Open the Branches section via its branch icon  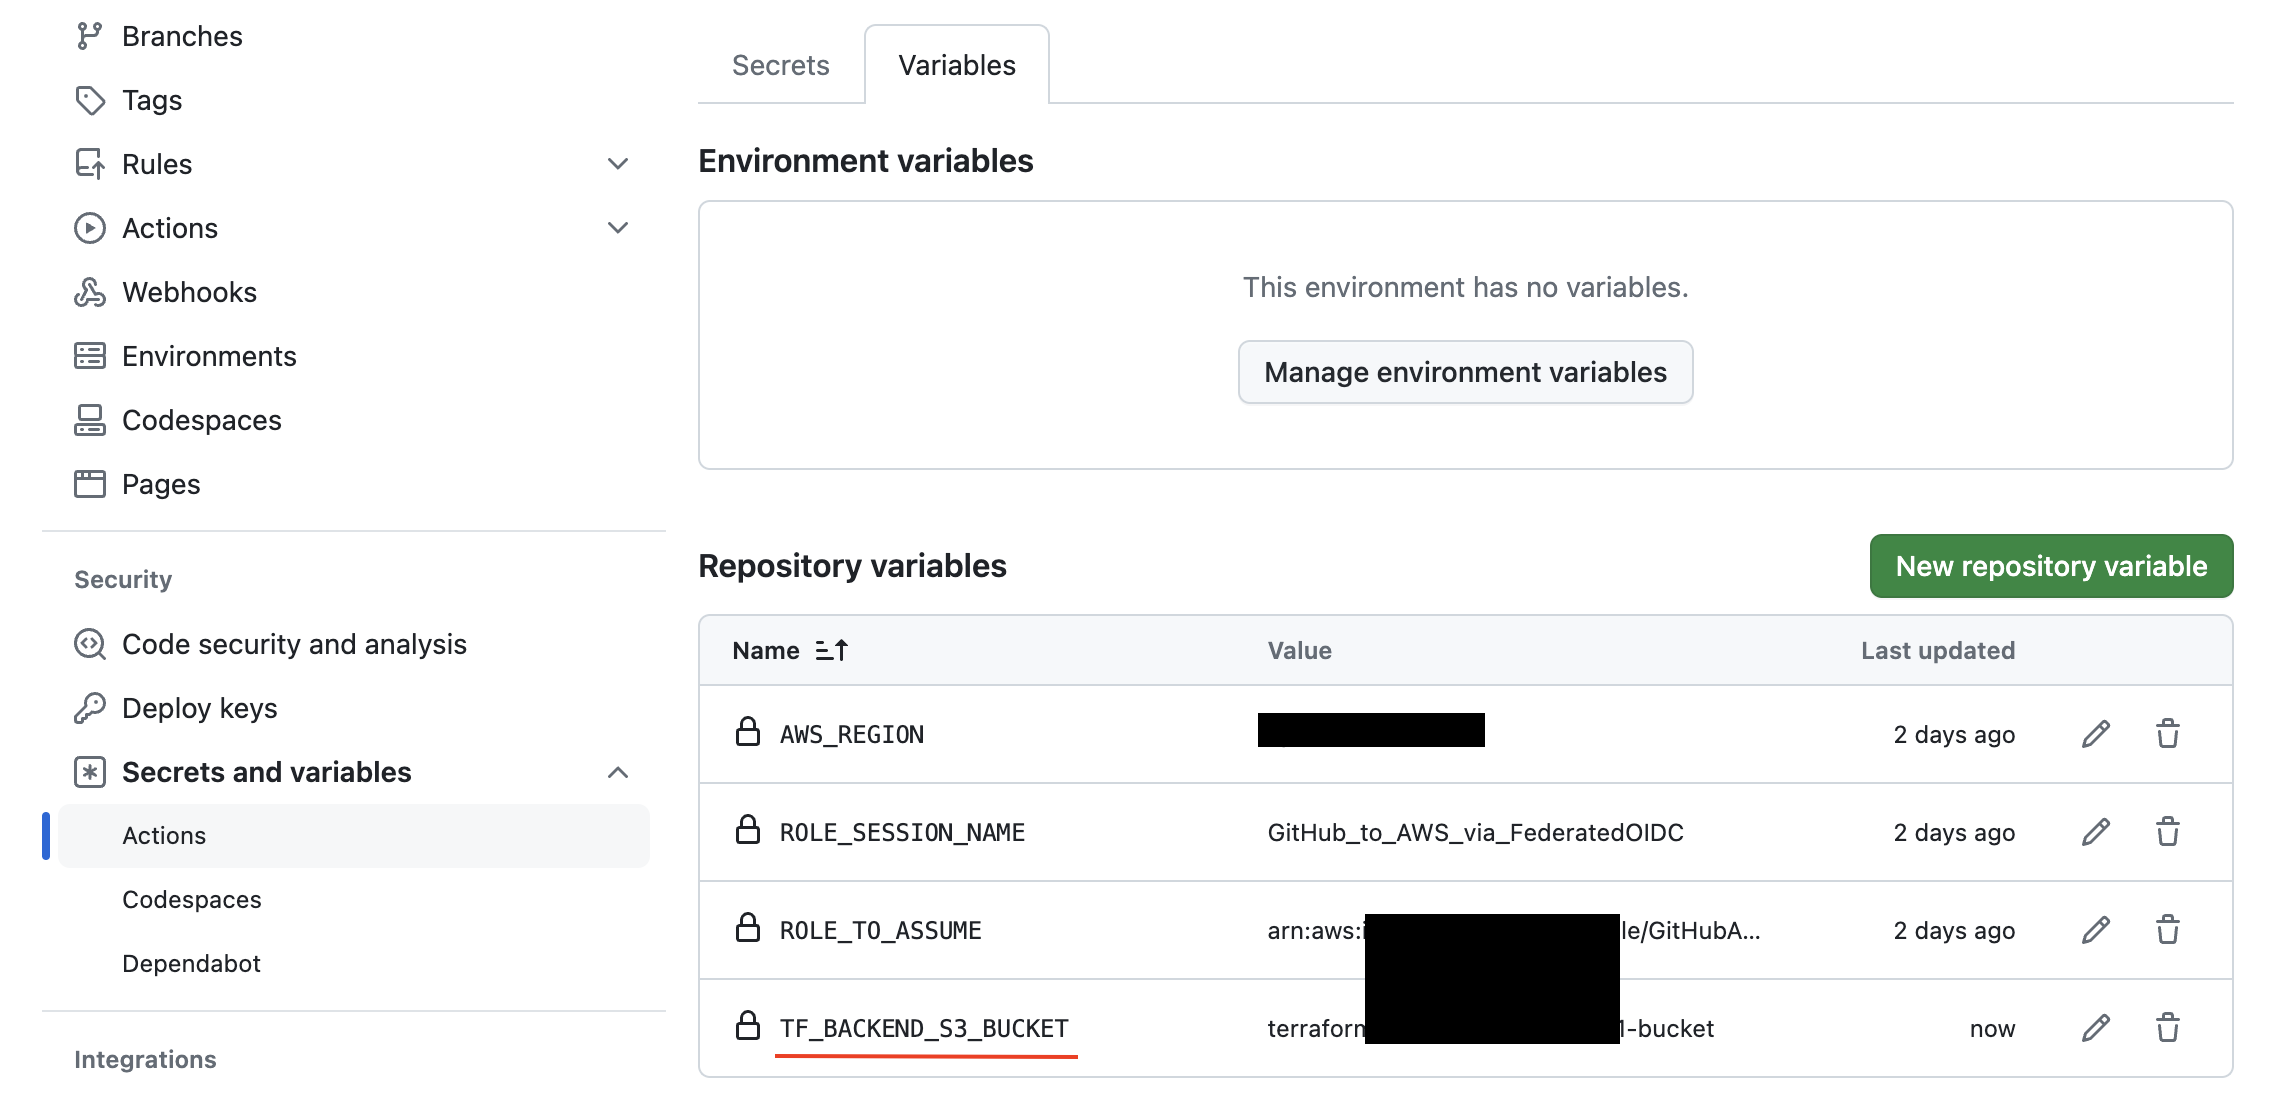90,35
